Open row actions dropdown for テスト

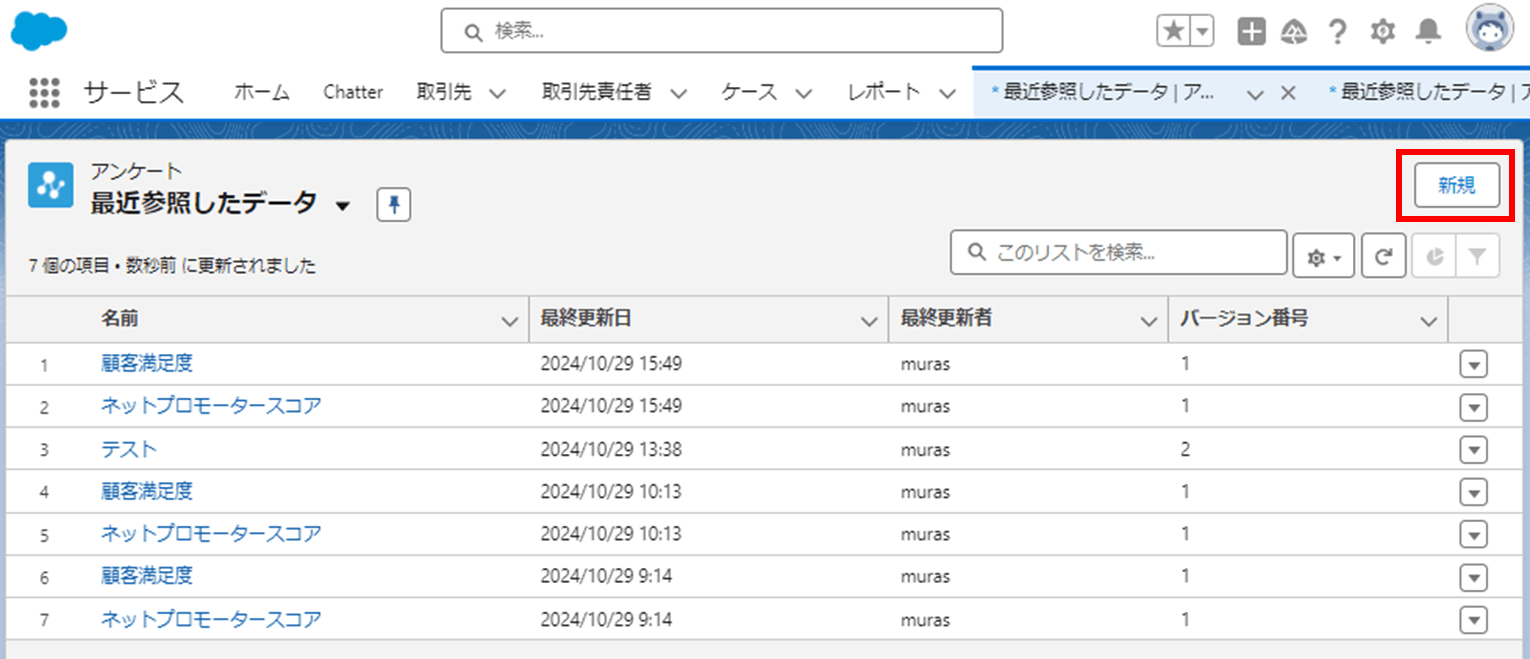click(x=1474, y=449)
